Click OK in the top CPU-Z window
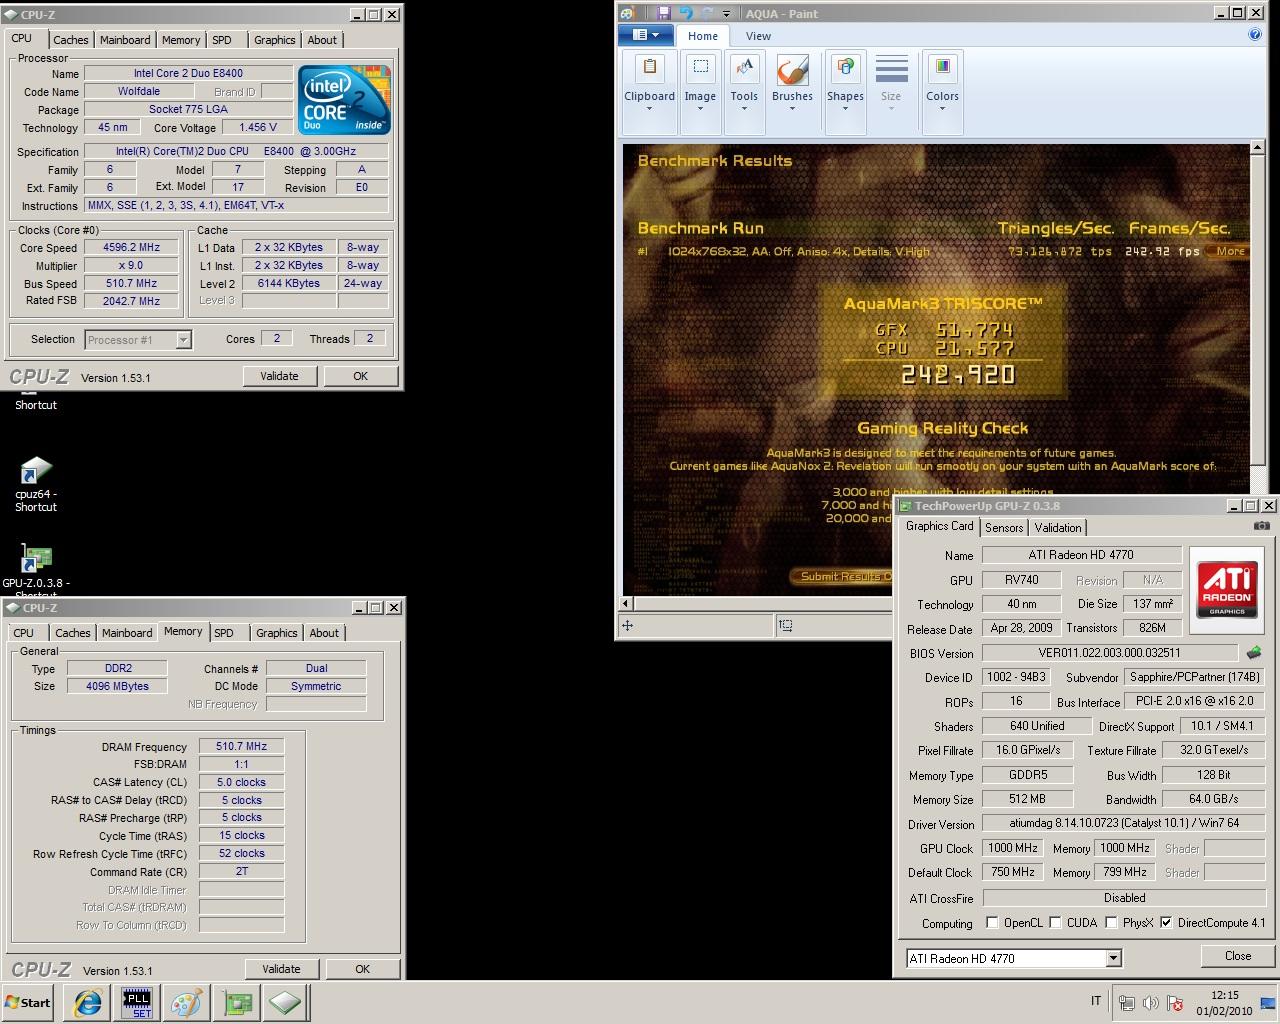 361,376
